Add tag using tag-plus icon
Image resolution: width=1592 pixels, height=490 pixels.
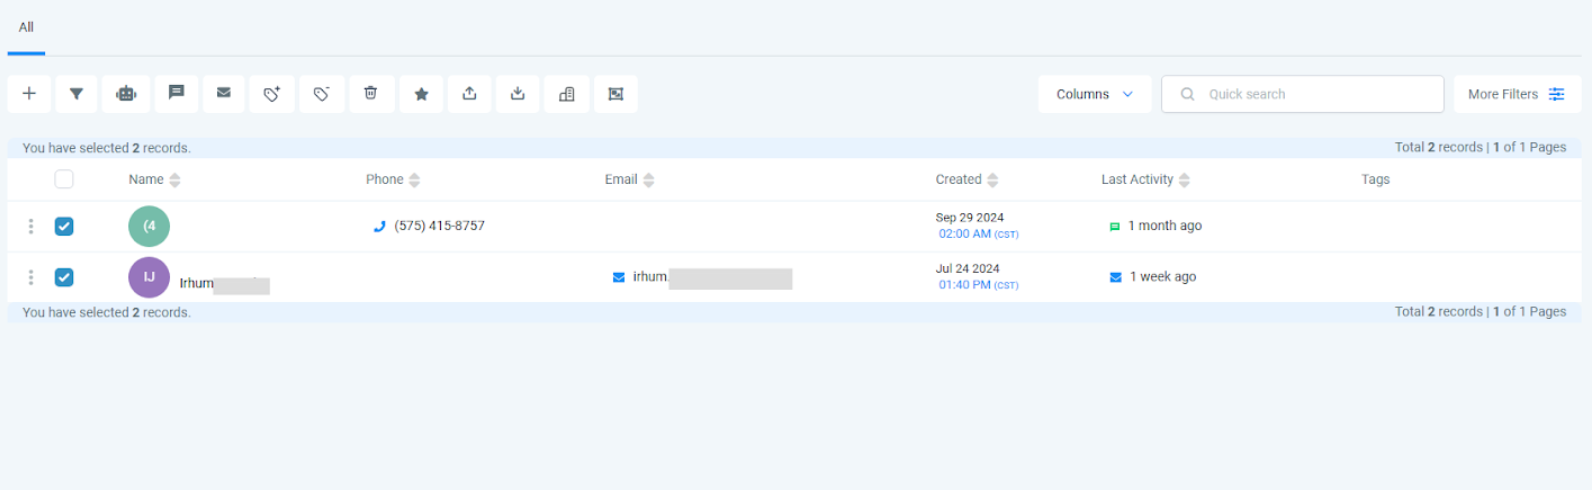272,94
